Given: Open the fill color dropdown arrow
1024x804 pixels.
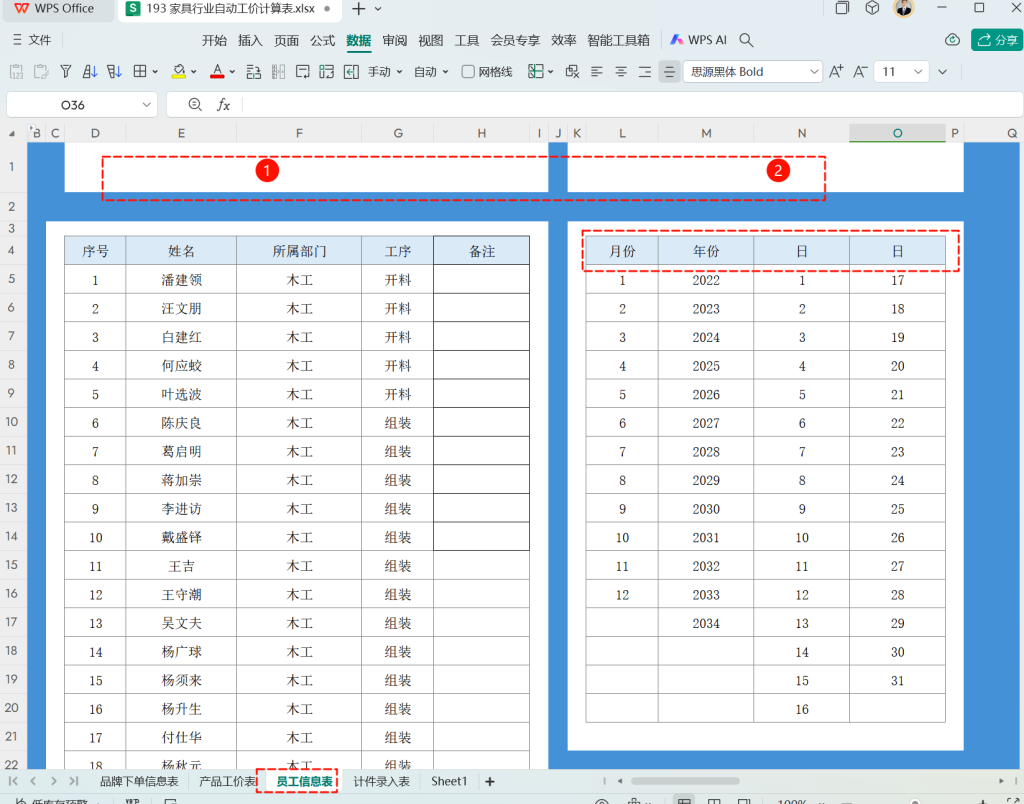Looking at the screenshot, I should pos(193,72).
